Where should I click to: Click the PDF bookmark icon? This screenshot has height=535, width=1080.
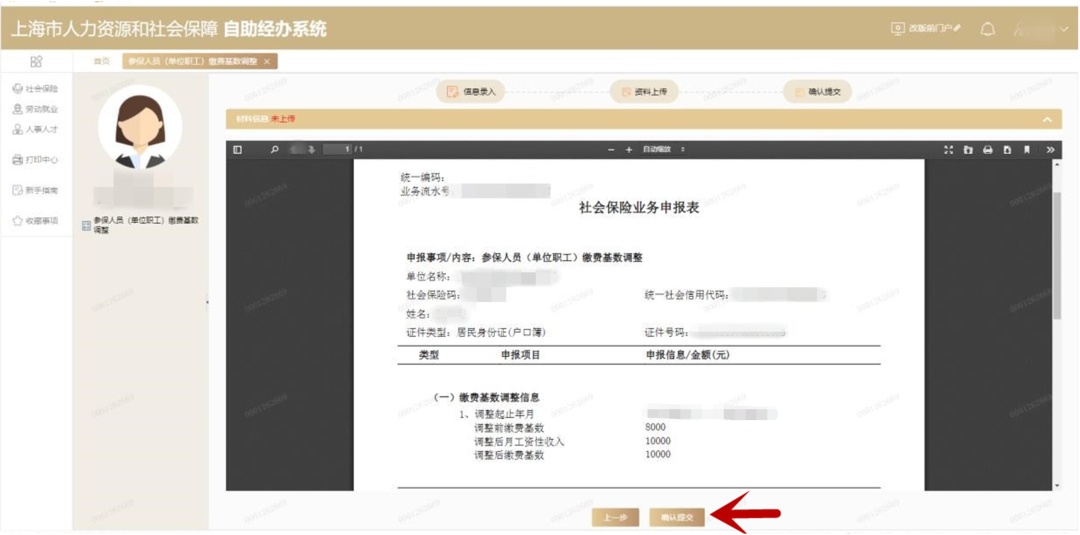coord(1027,150)
